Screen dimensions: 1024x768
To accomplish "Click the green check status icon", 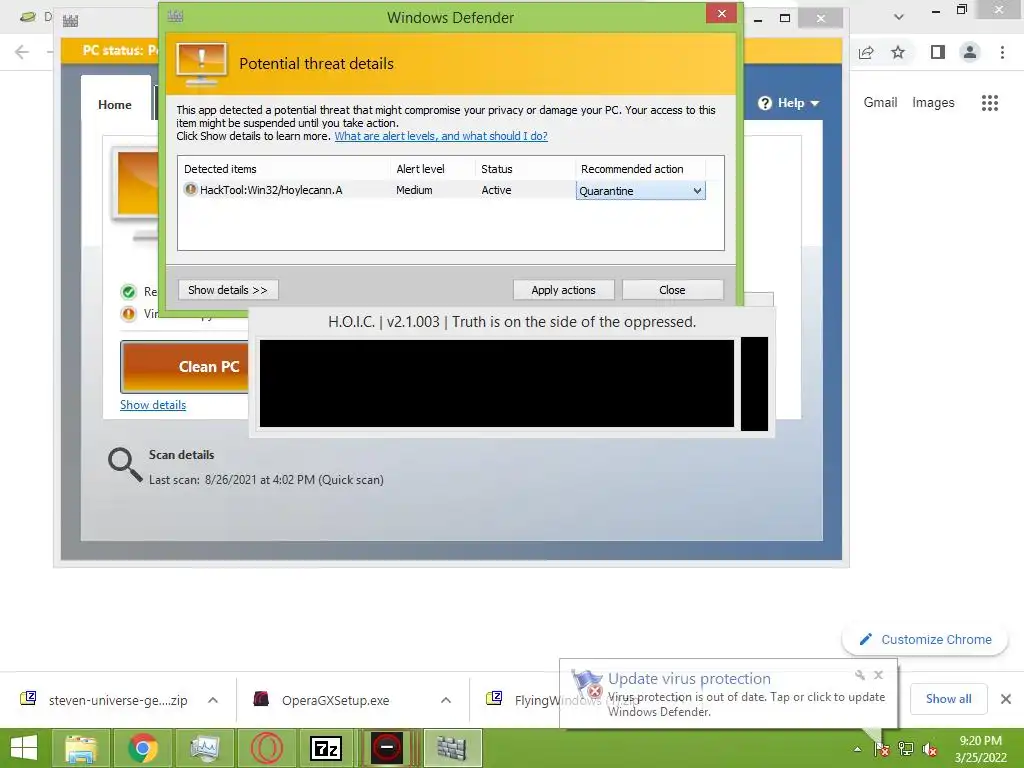I will 129,292.
